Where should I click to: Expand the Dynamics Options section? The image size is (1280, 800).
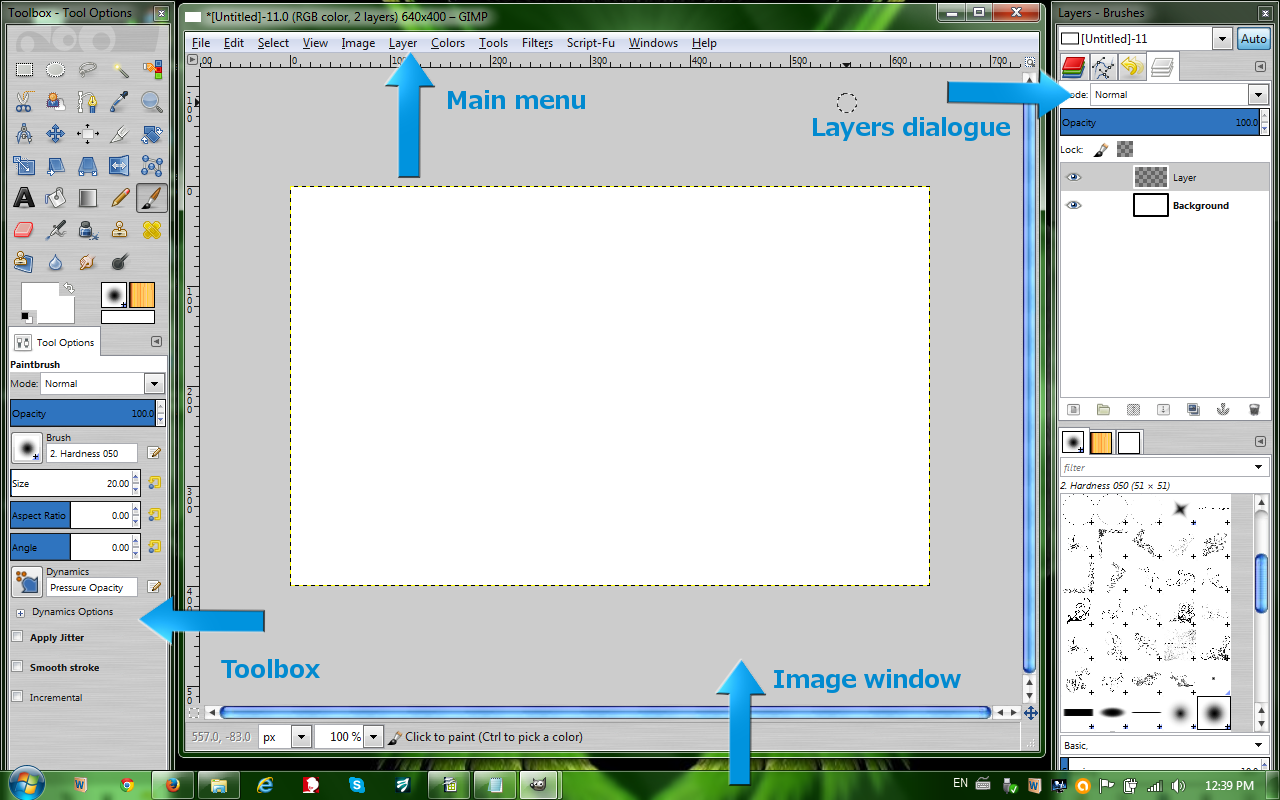[x=21, y=611]
